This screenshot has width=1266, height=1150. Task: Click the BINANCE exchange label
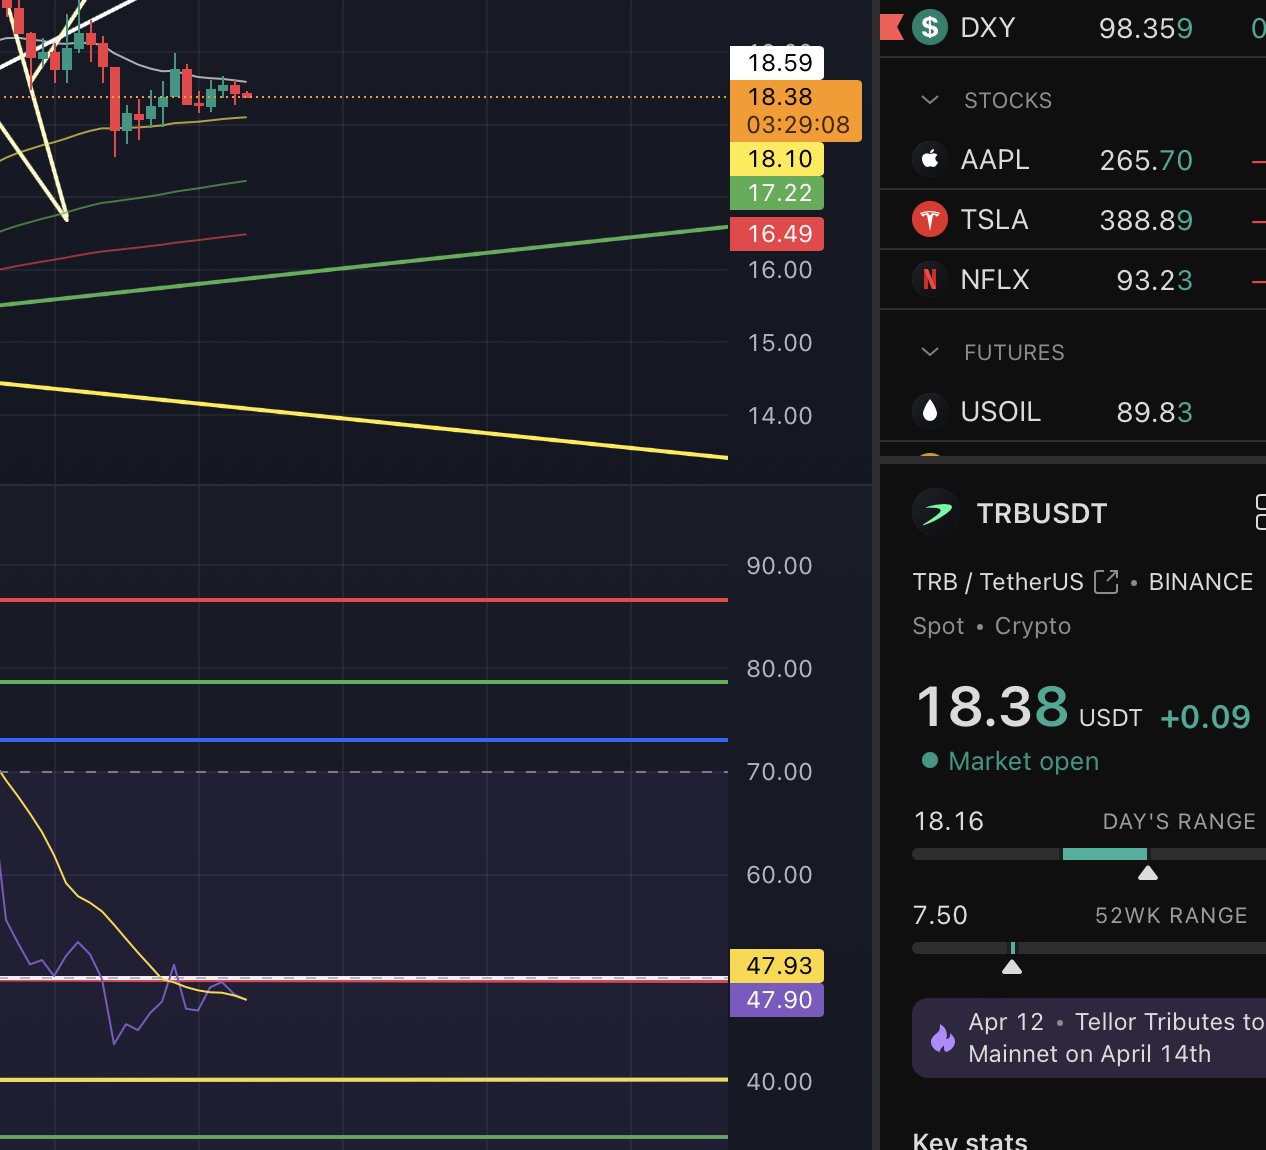click(1200, 582)
